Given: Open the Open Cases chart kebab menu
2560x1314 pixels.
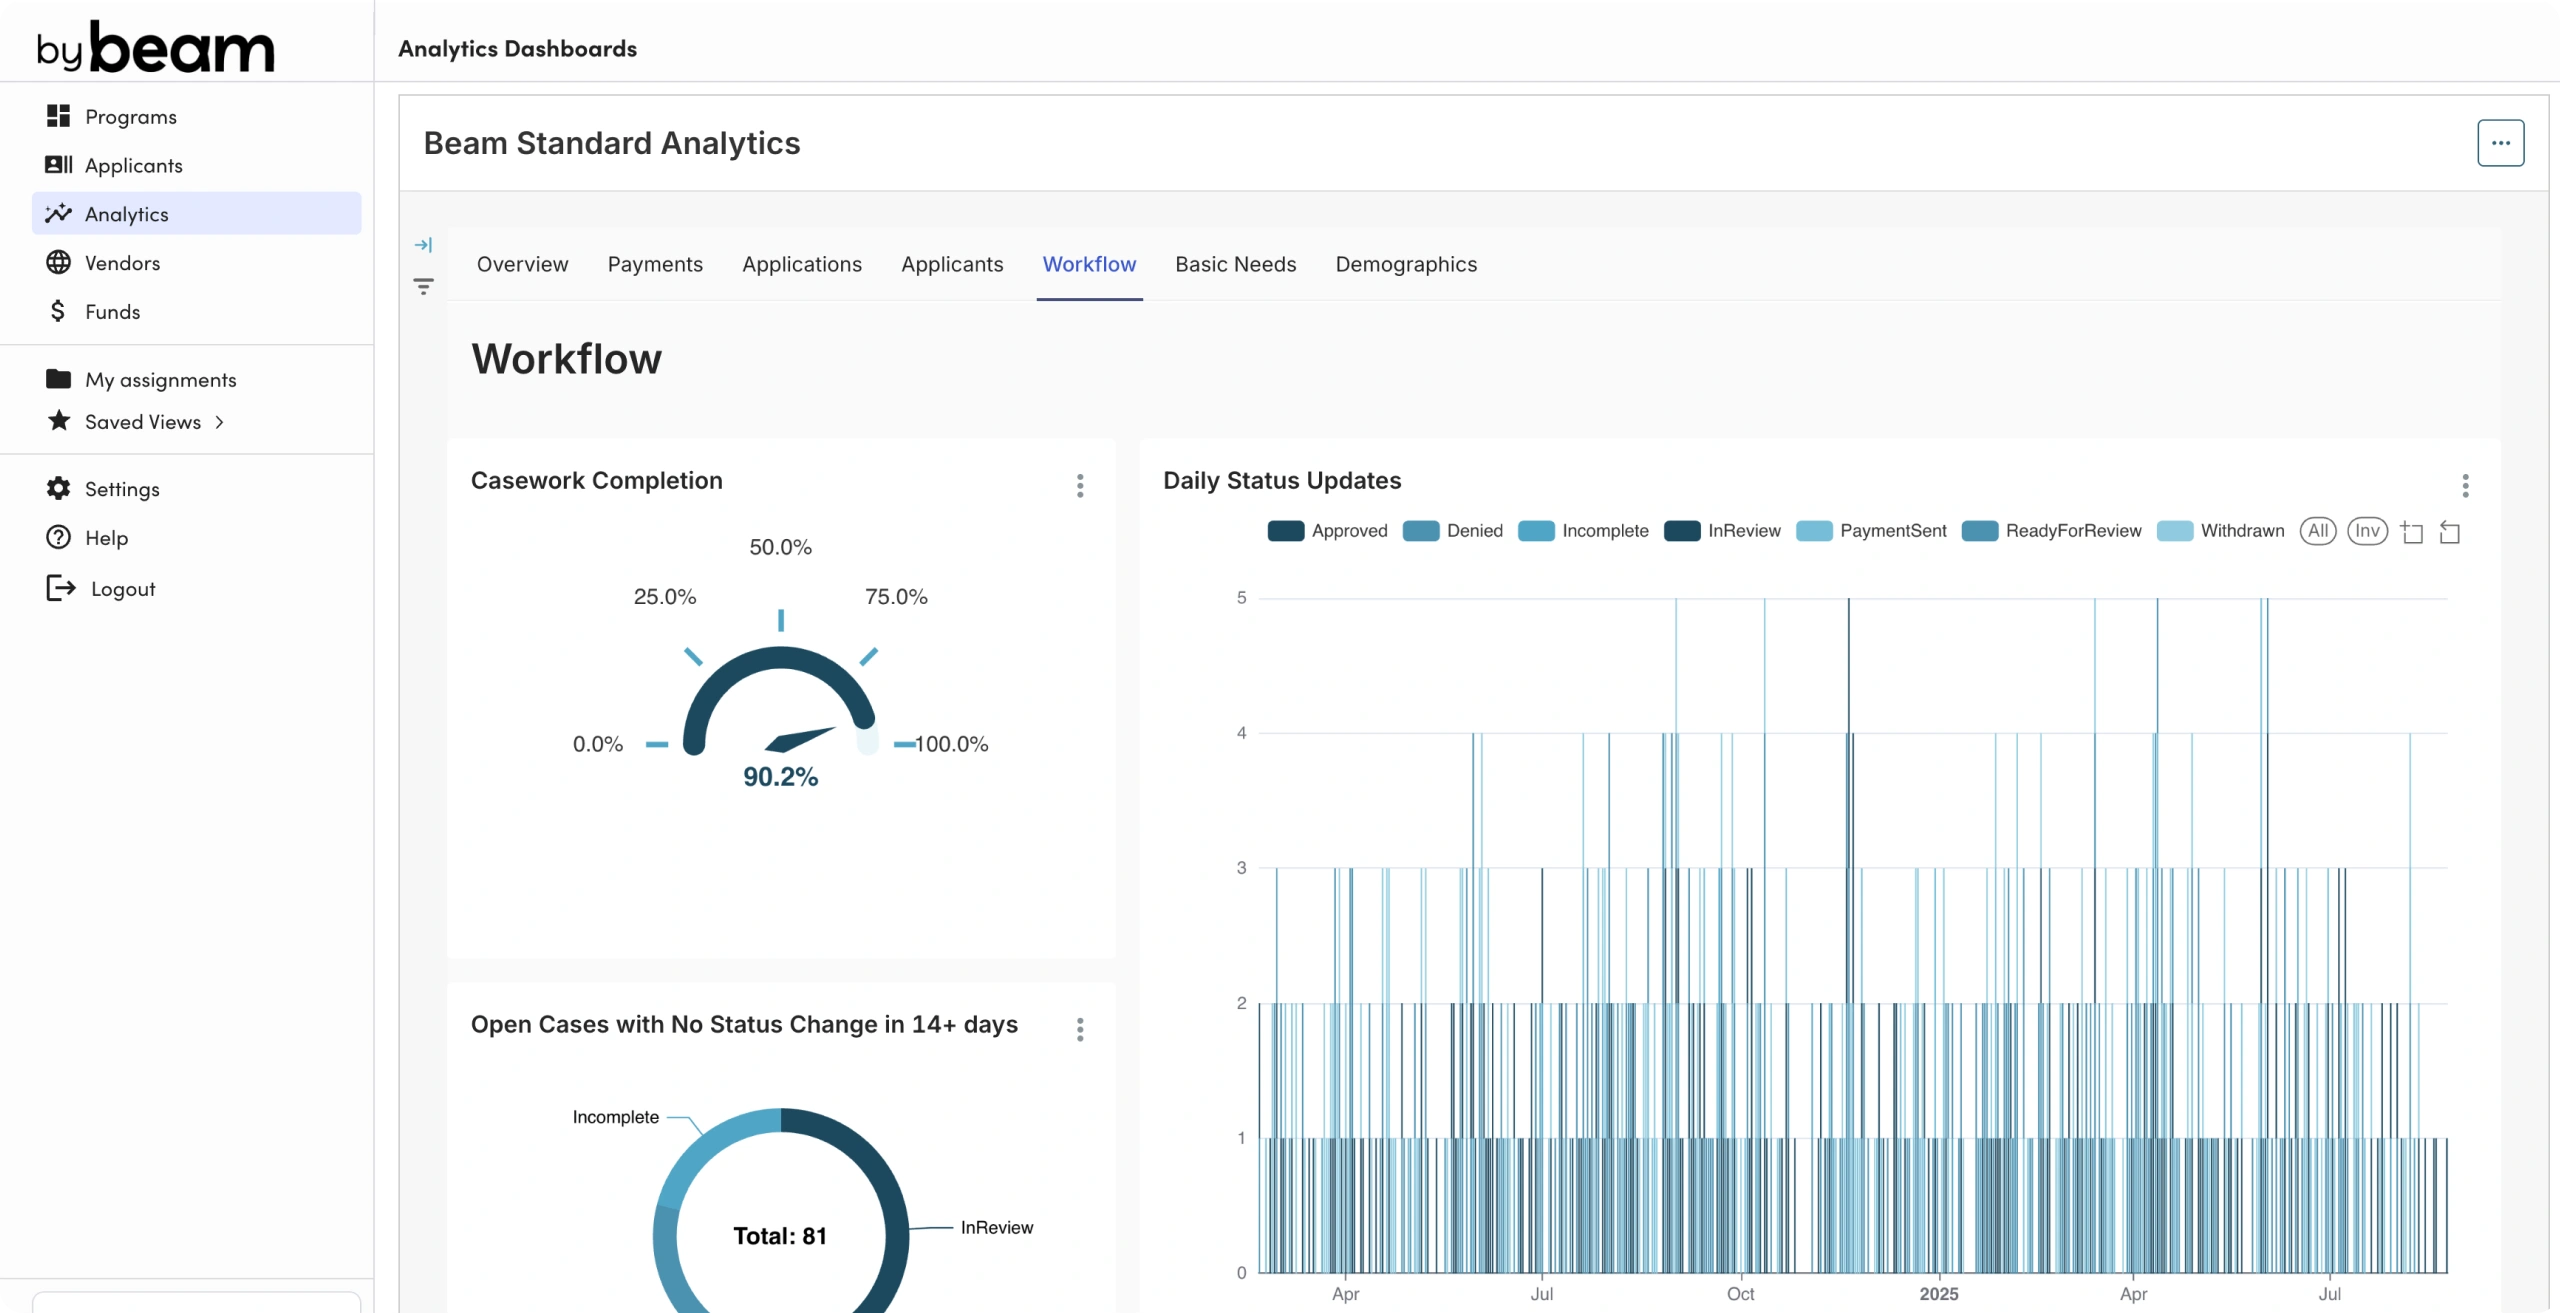Looking at the screenshot, I should pos(1080,1030).
